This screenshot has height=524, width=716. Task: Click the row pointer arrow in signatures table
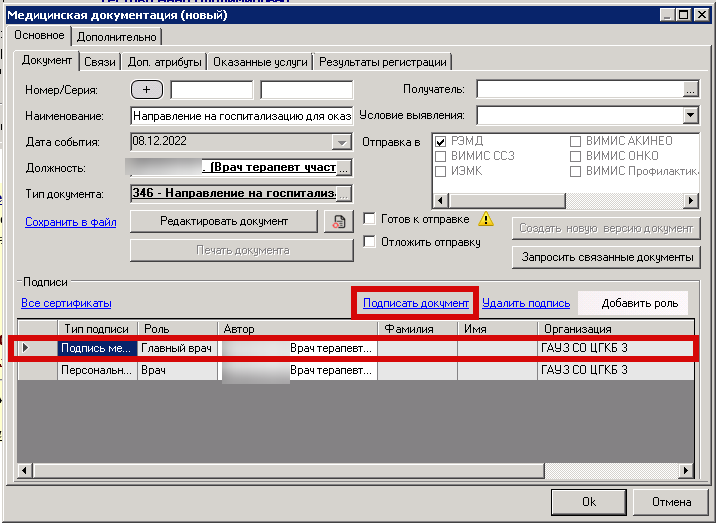[26, 349]
